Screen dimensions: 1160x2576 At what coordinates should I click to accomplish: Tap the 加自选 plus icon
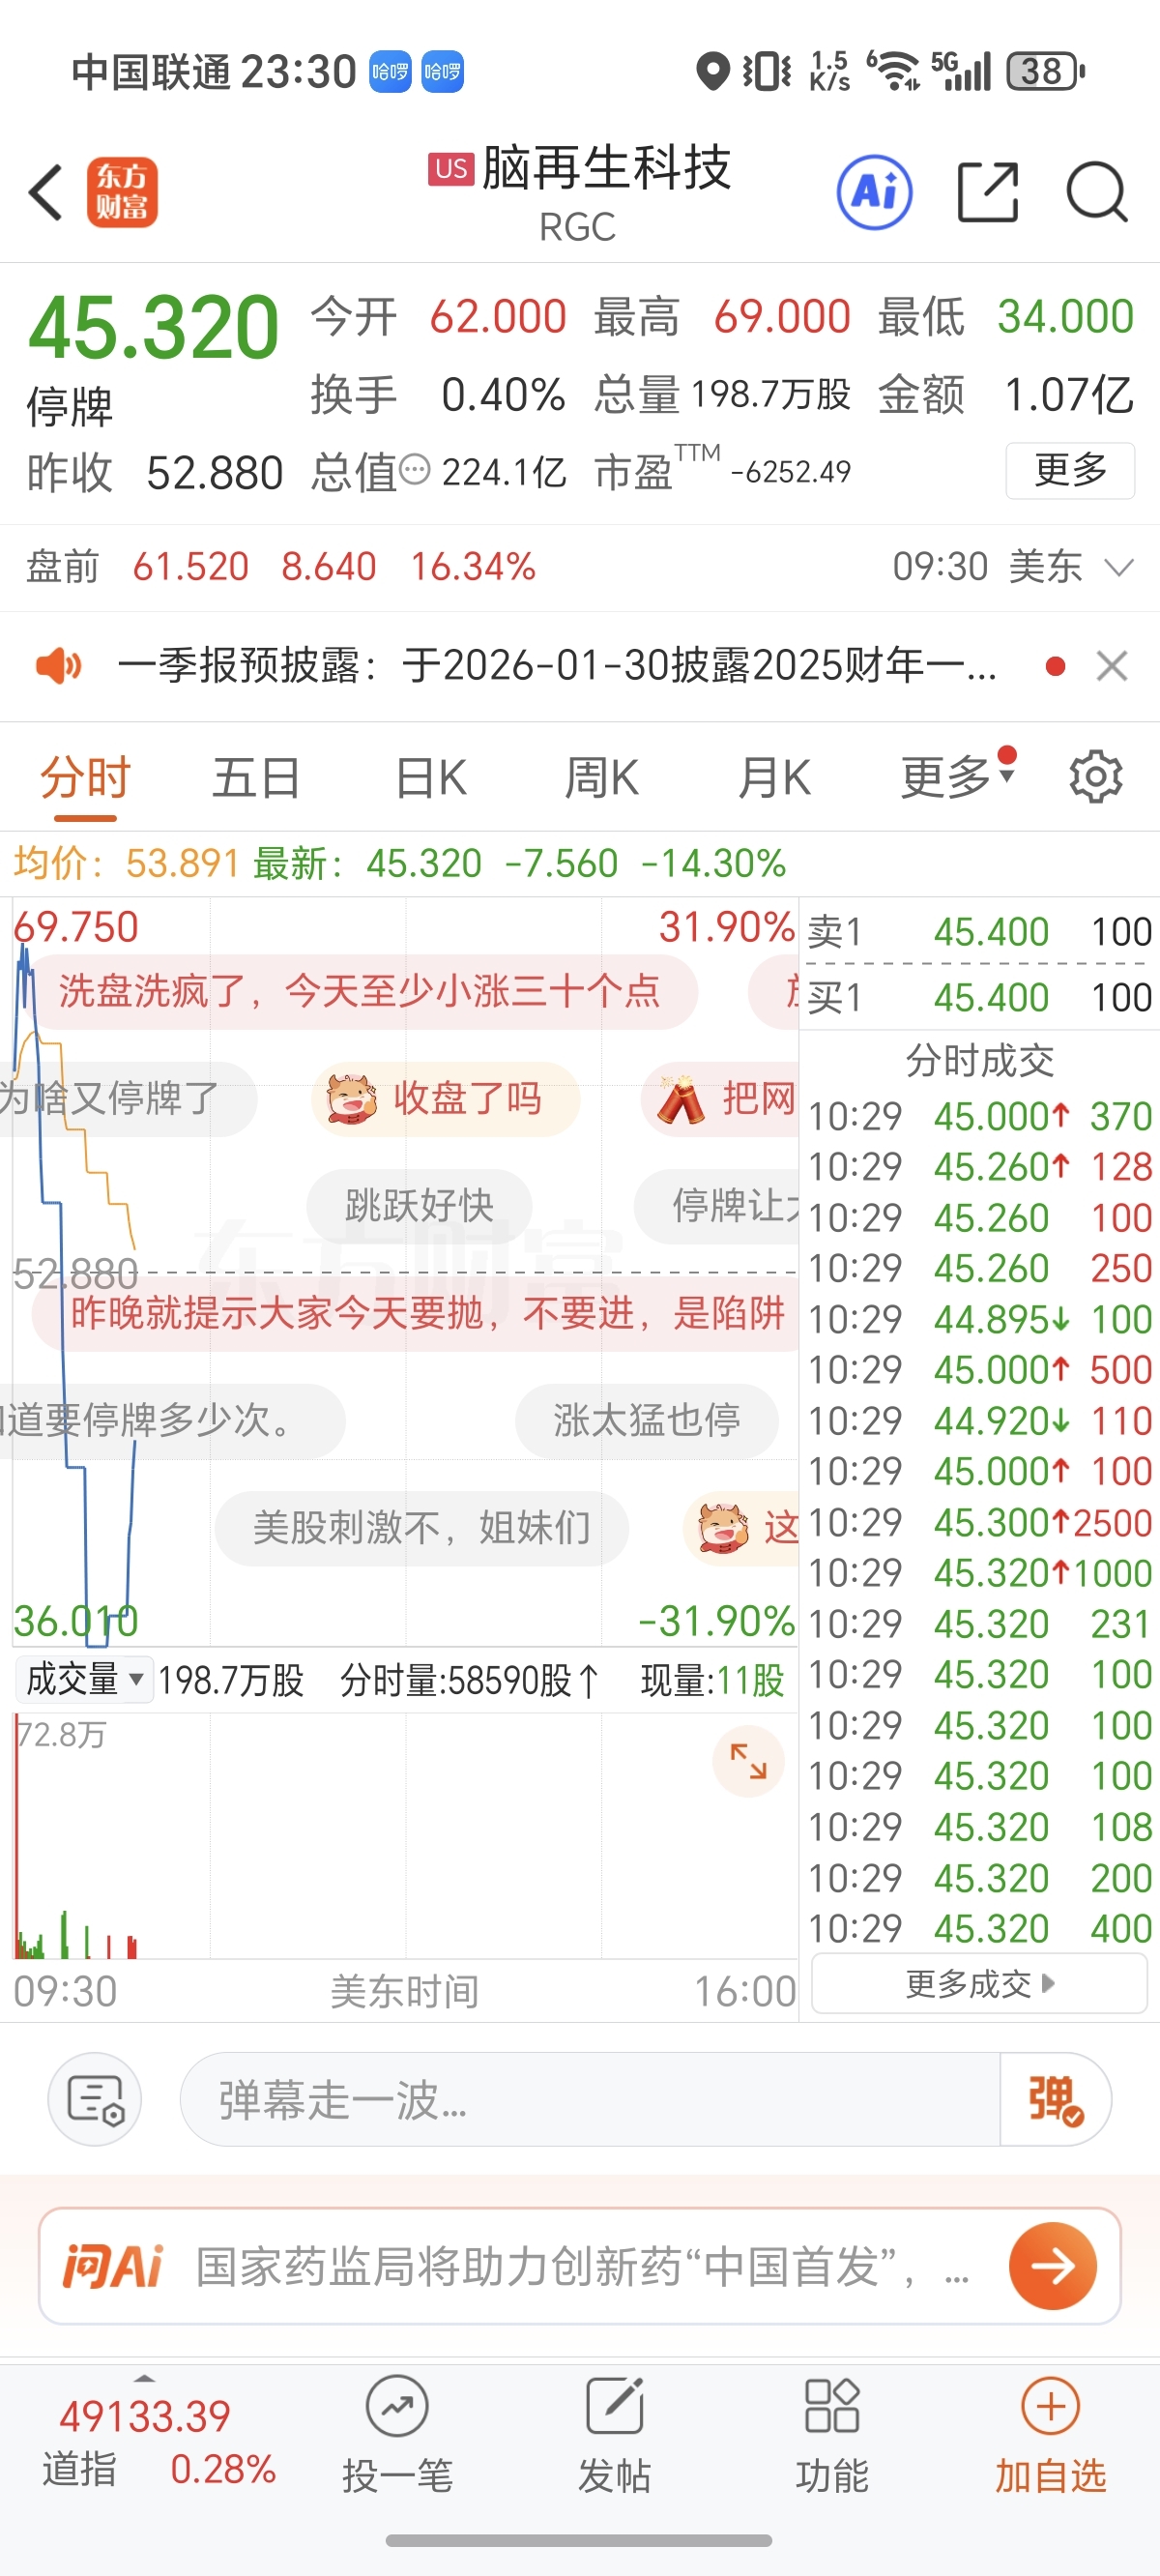click(1050, 2407)
